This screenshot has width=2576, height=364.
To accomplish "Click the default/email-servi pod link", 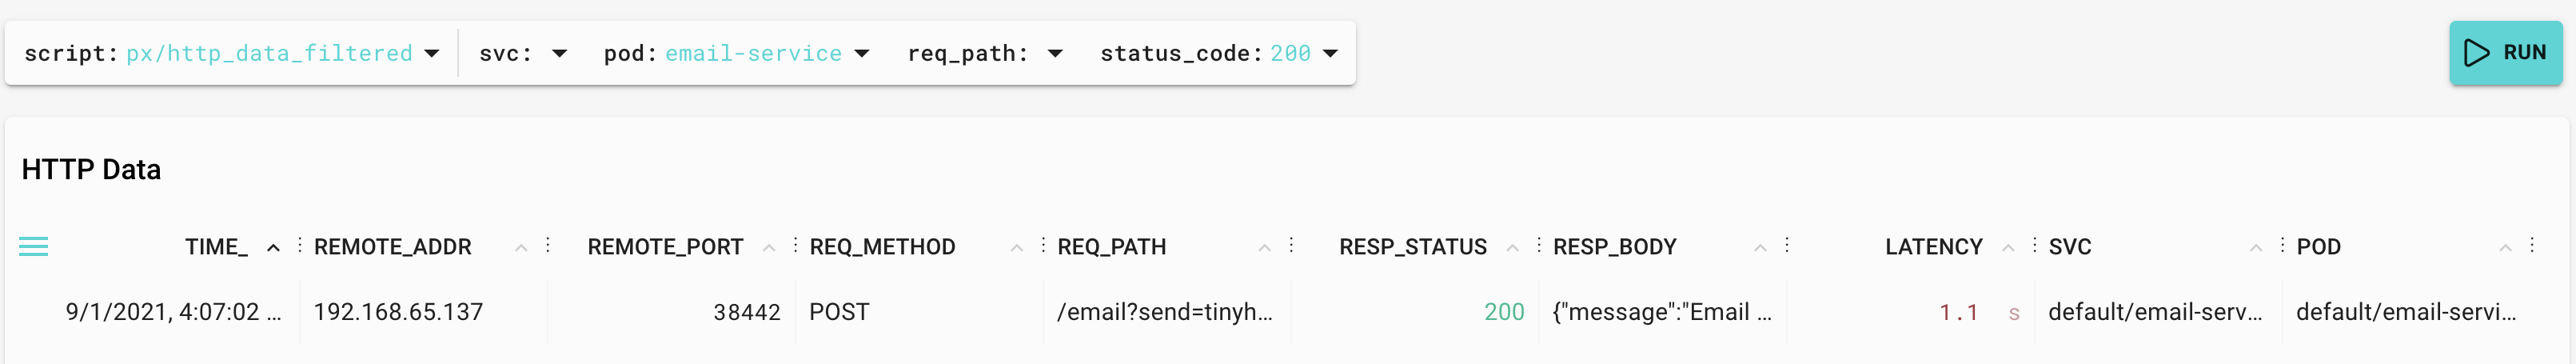I will click(2405, 312).
